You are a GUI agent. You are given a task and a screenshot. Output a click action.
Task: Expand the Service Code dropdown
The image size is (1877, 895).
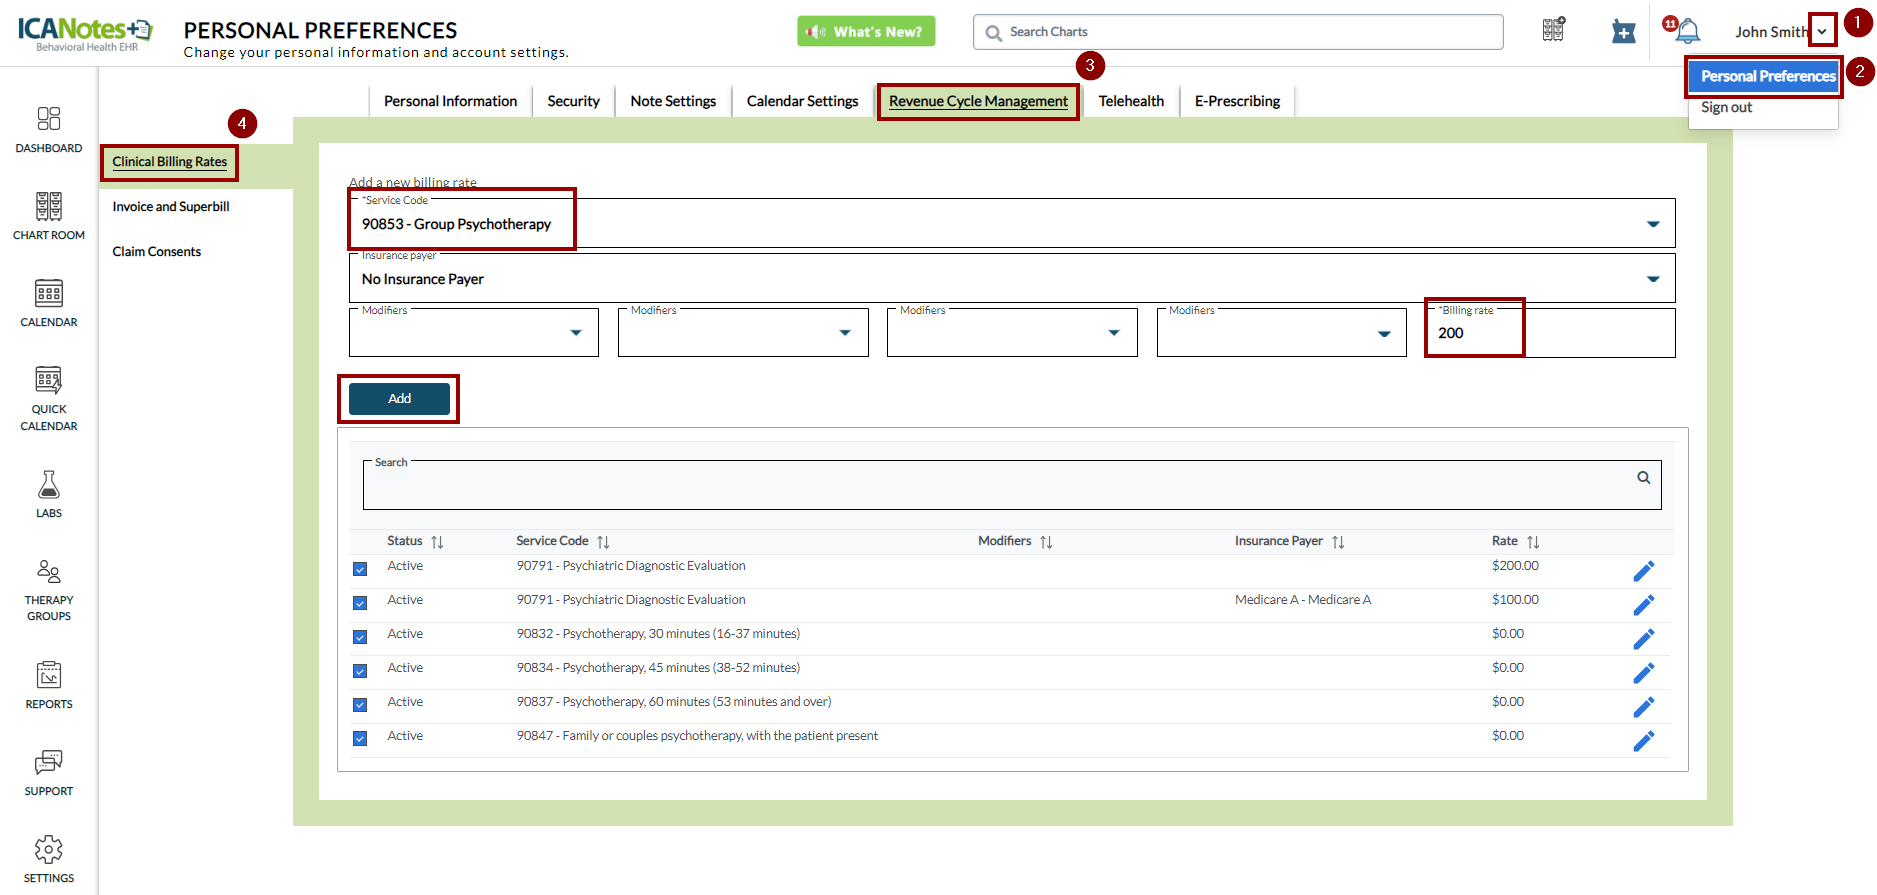[1652, 224]
